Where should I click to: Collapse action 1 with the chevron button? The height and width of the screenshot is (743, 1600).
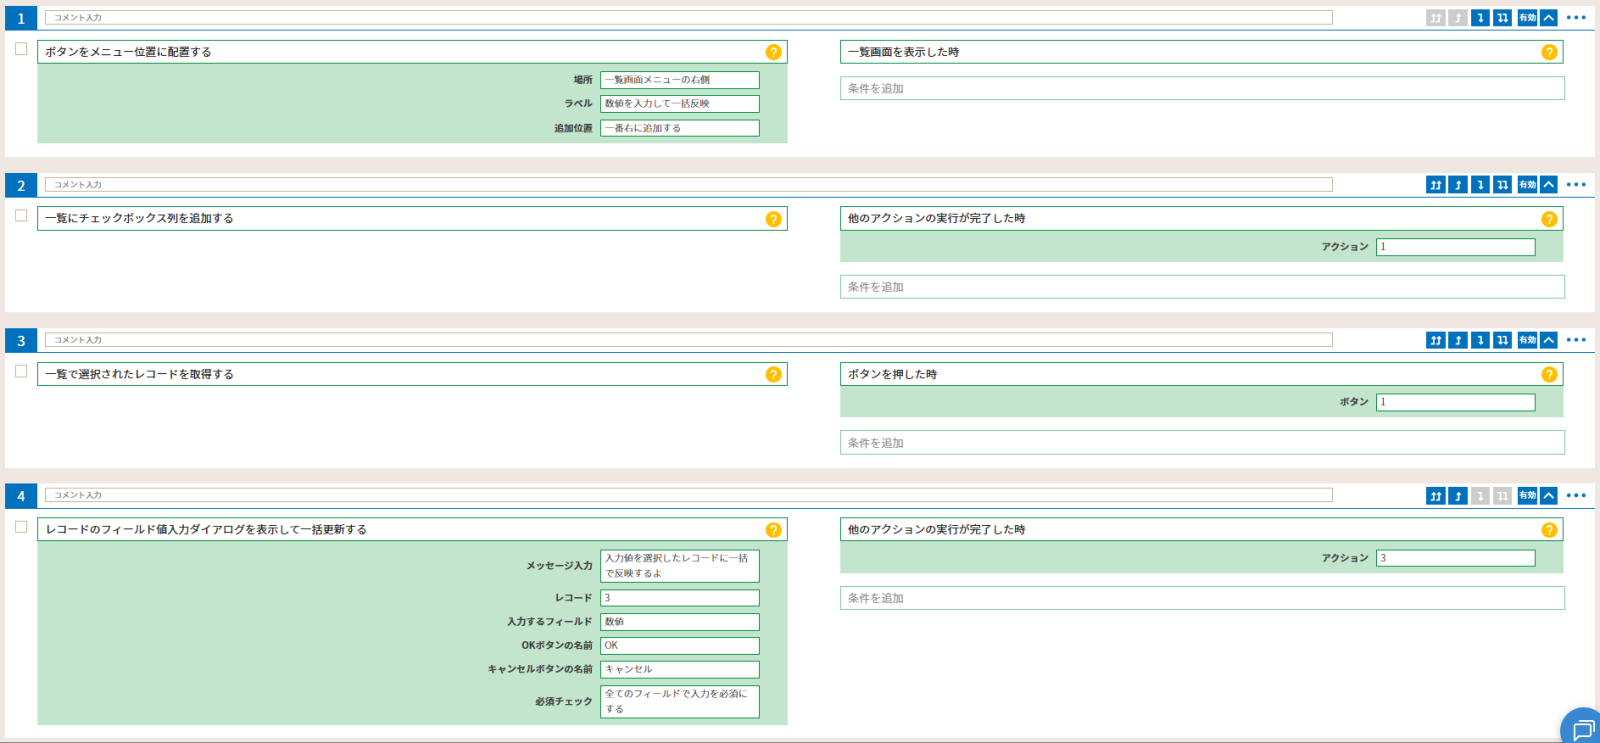coord(1549,18)
